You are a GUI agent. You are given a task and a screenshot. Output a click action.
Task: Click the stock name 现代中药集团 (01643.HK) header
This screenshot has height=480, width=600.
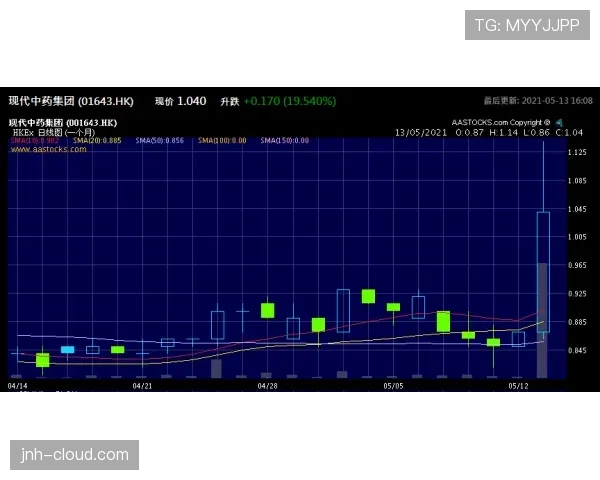pos(71,101)
